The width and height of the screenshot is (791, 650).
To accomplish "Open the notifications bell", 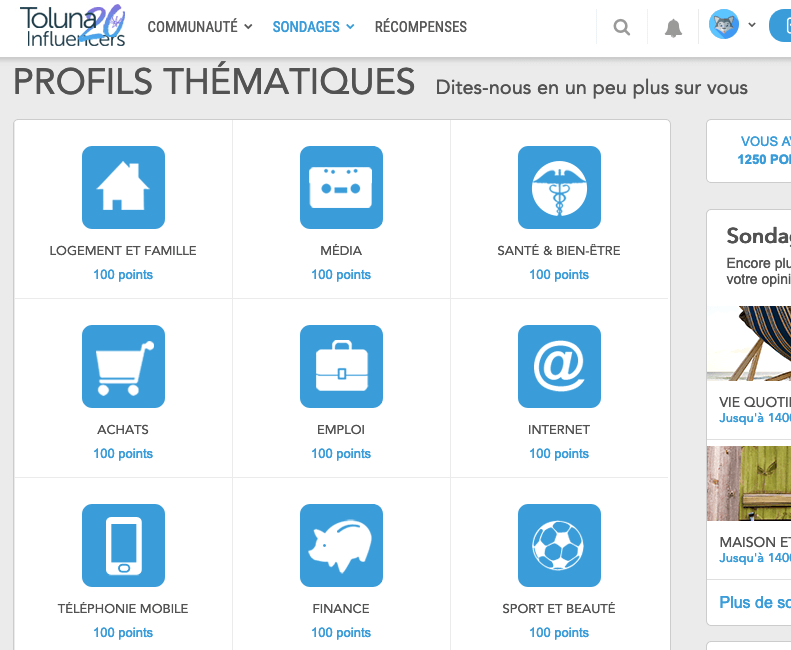I will coord(674,27).
